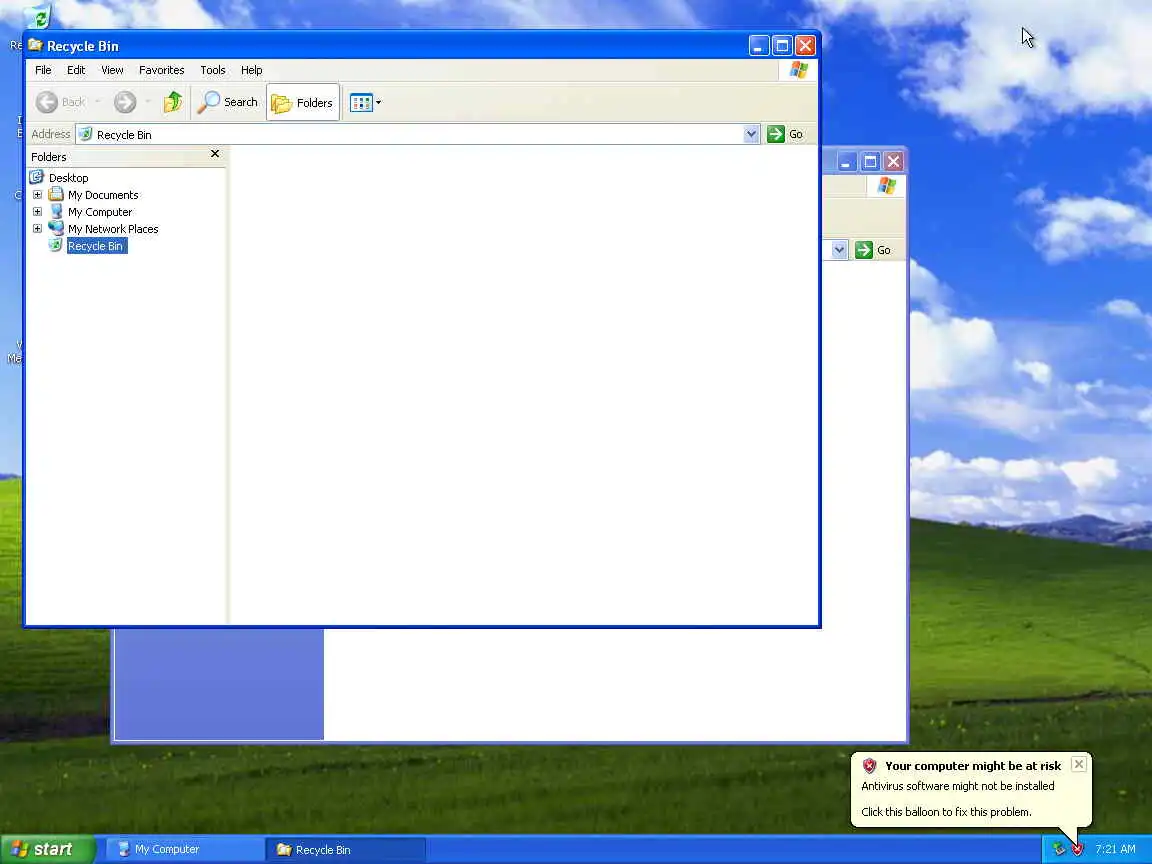Open the Start menu
Viewport: 1152px width, 864px height.
pos(48,849)
